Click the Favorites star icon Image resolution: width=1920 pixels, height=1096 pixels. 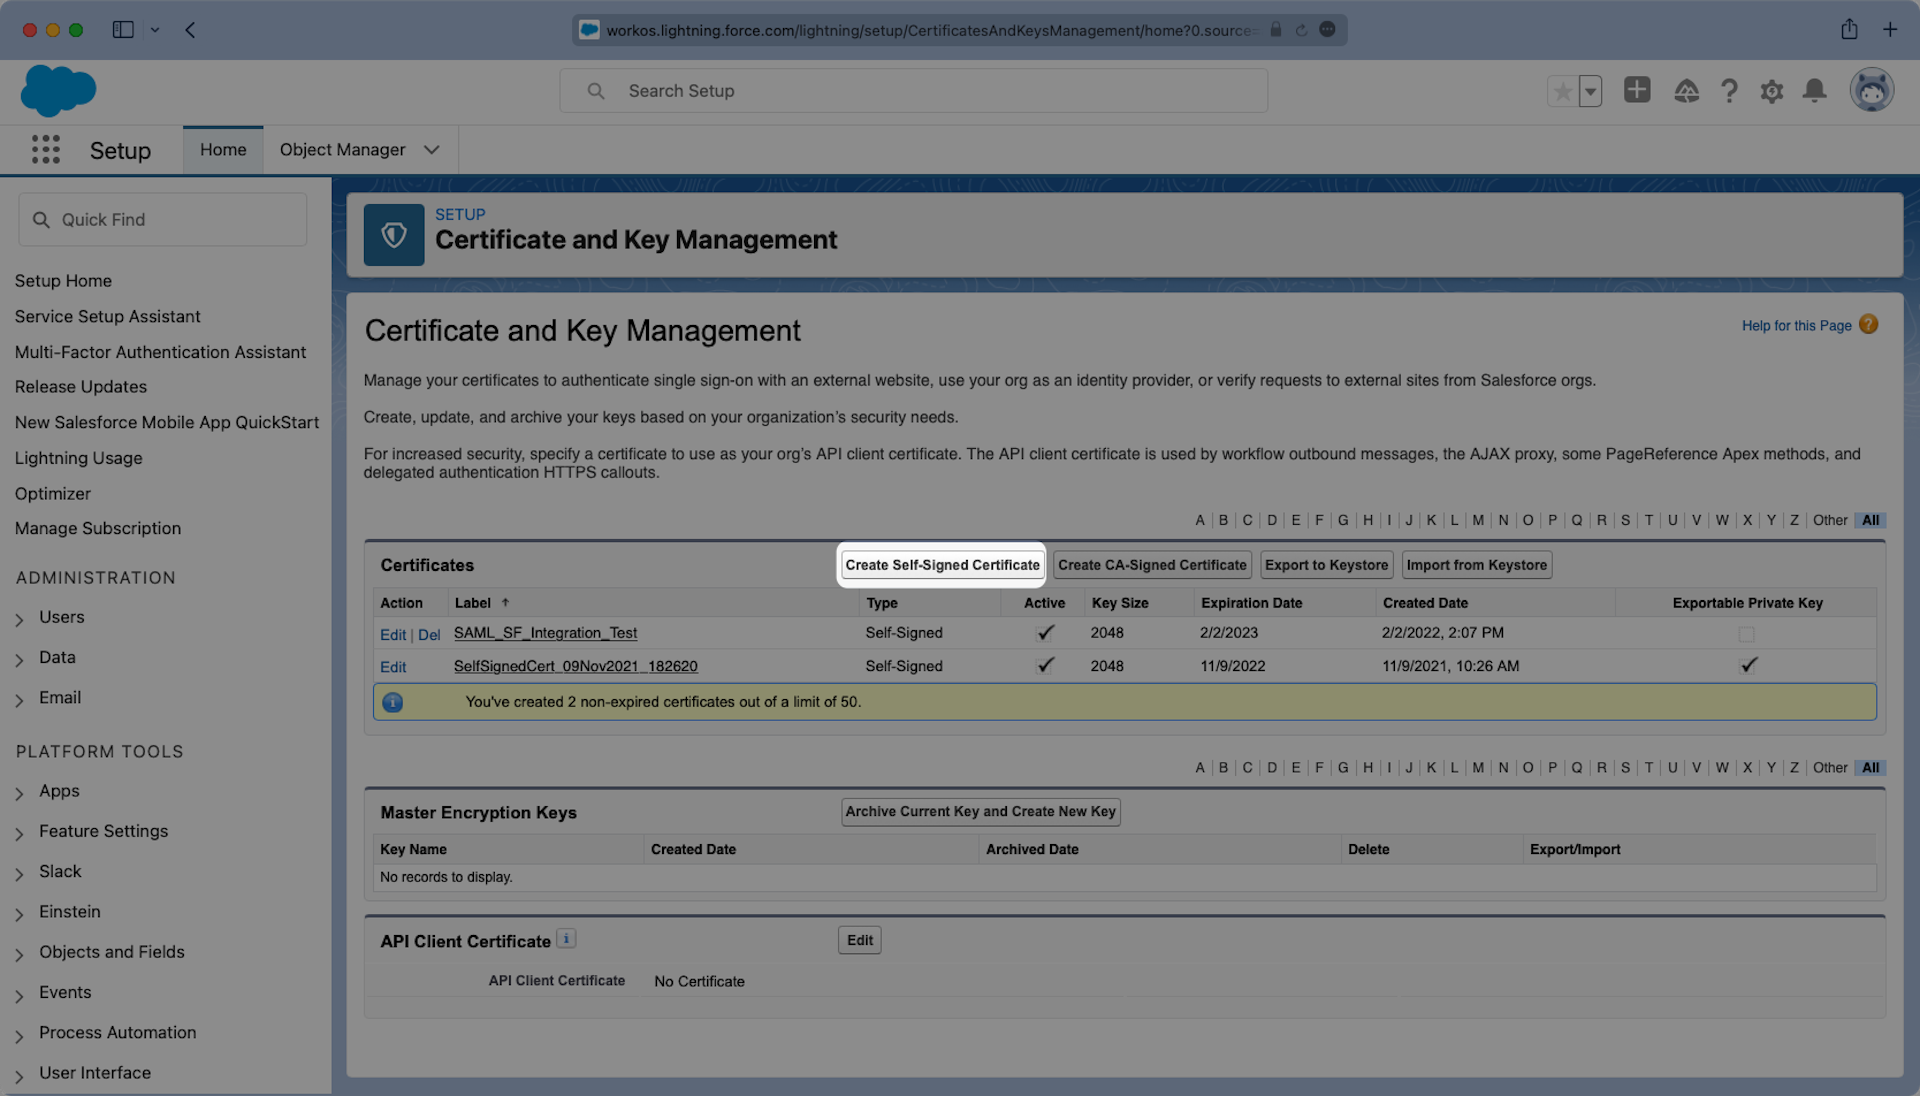[x=1562, y=91]
